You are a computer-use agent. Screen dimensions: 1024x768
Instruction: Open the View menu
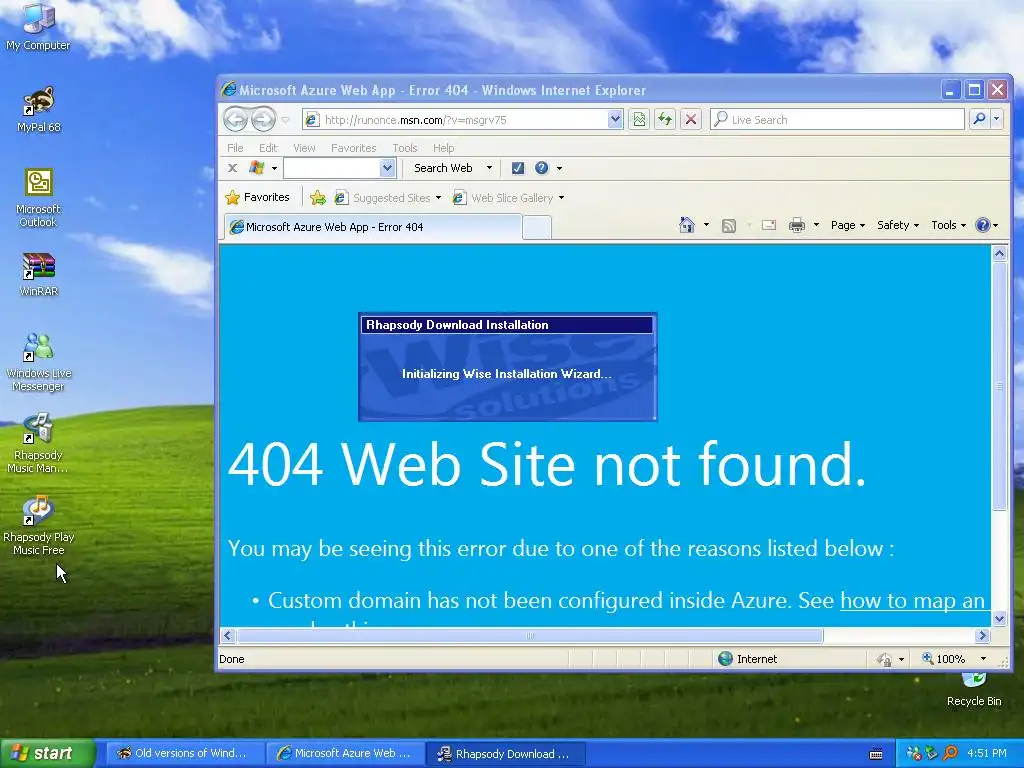304,148
